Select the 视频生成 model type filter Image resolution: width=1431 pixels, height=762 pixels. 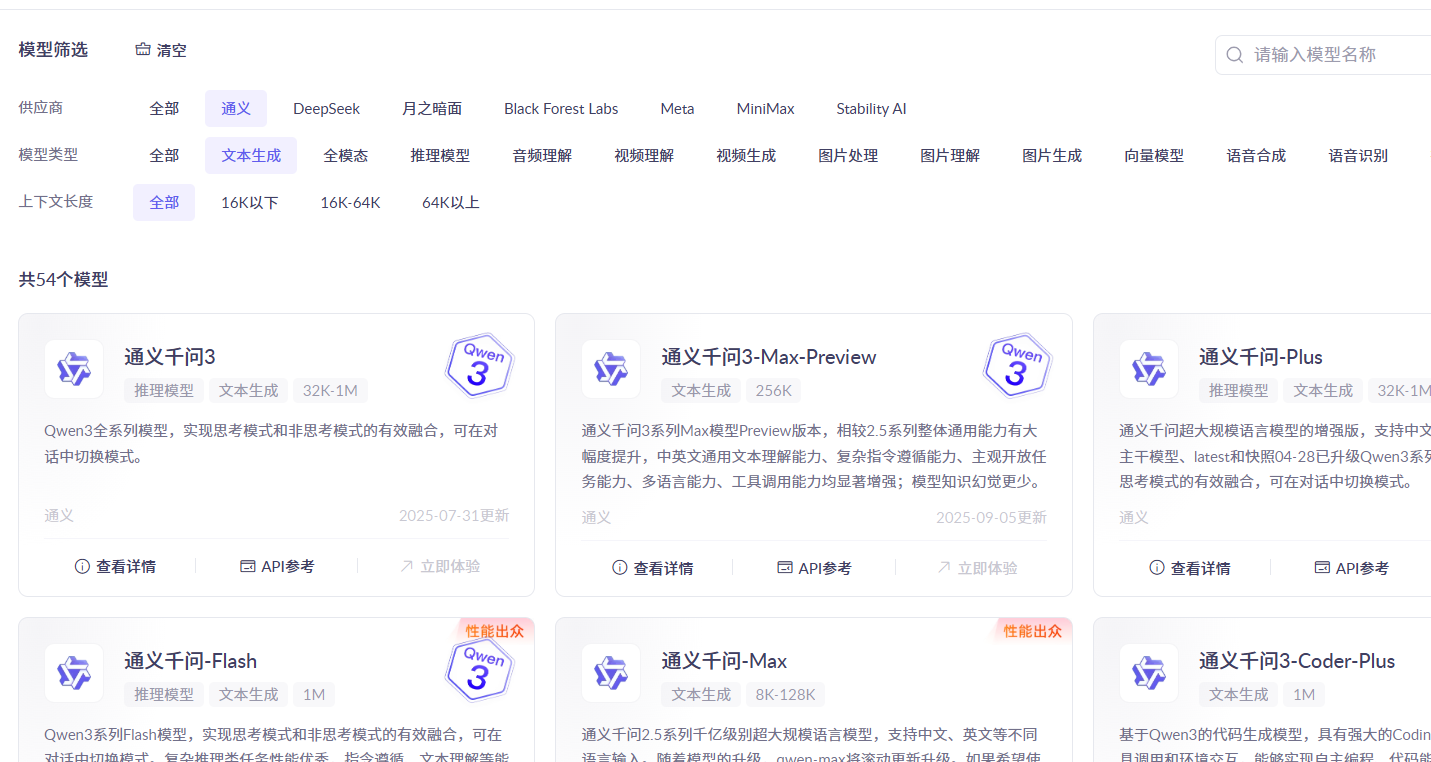pos(746,155)
